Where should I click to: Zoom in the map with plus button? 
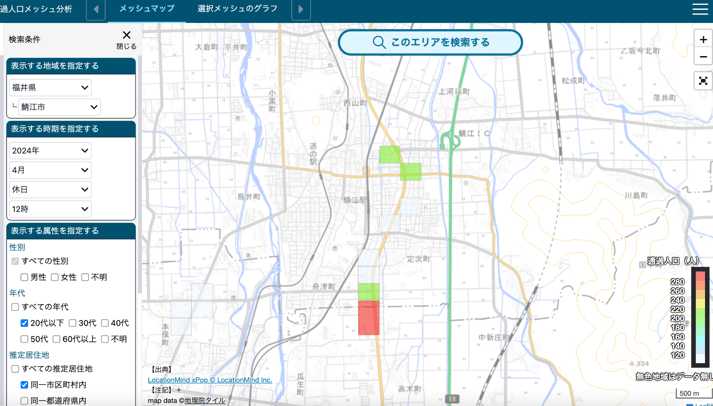[703, 39]
